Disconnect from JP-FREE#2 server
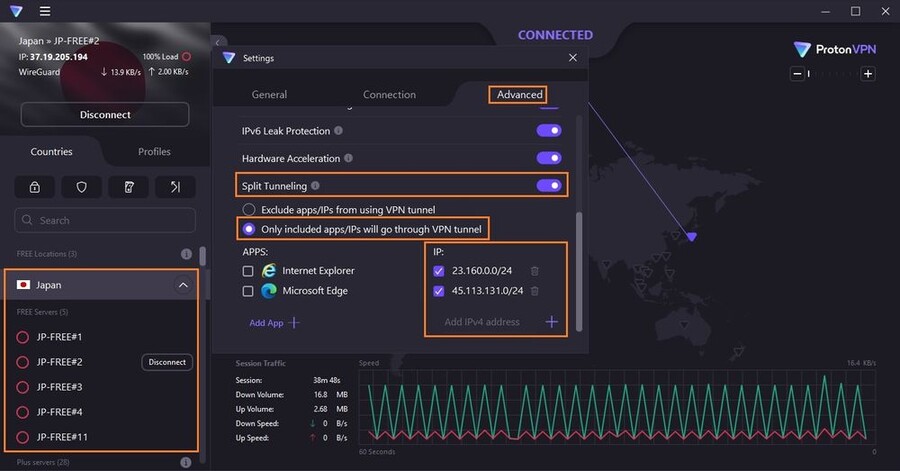 (x=167, y=362)
